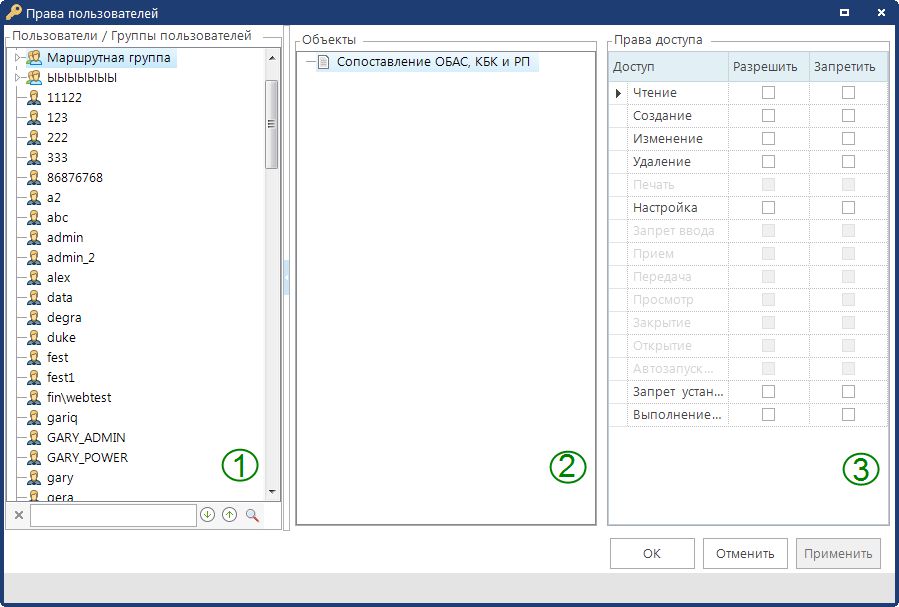Screen dimensions: 899x607
Task: Expand the ЫЫЫЫЫЫЫ group node
Action: 18,78
